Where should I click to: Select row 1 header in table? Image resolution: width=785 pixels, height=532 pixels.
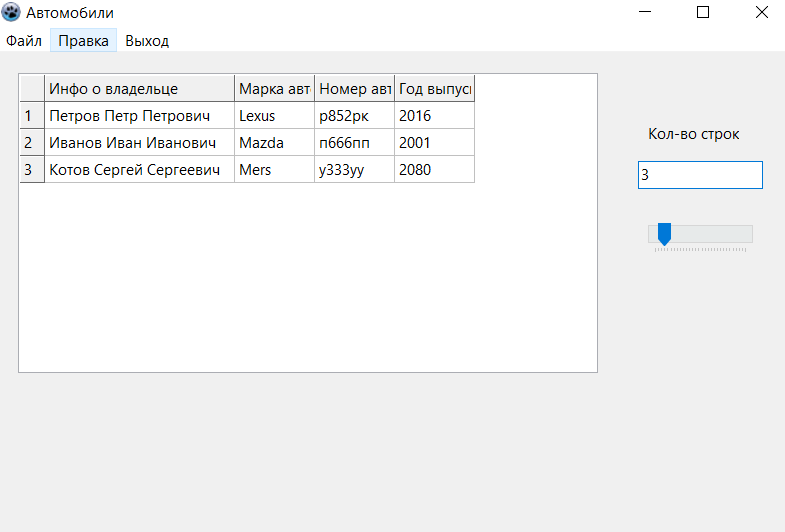32,116
